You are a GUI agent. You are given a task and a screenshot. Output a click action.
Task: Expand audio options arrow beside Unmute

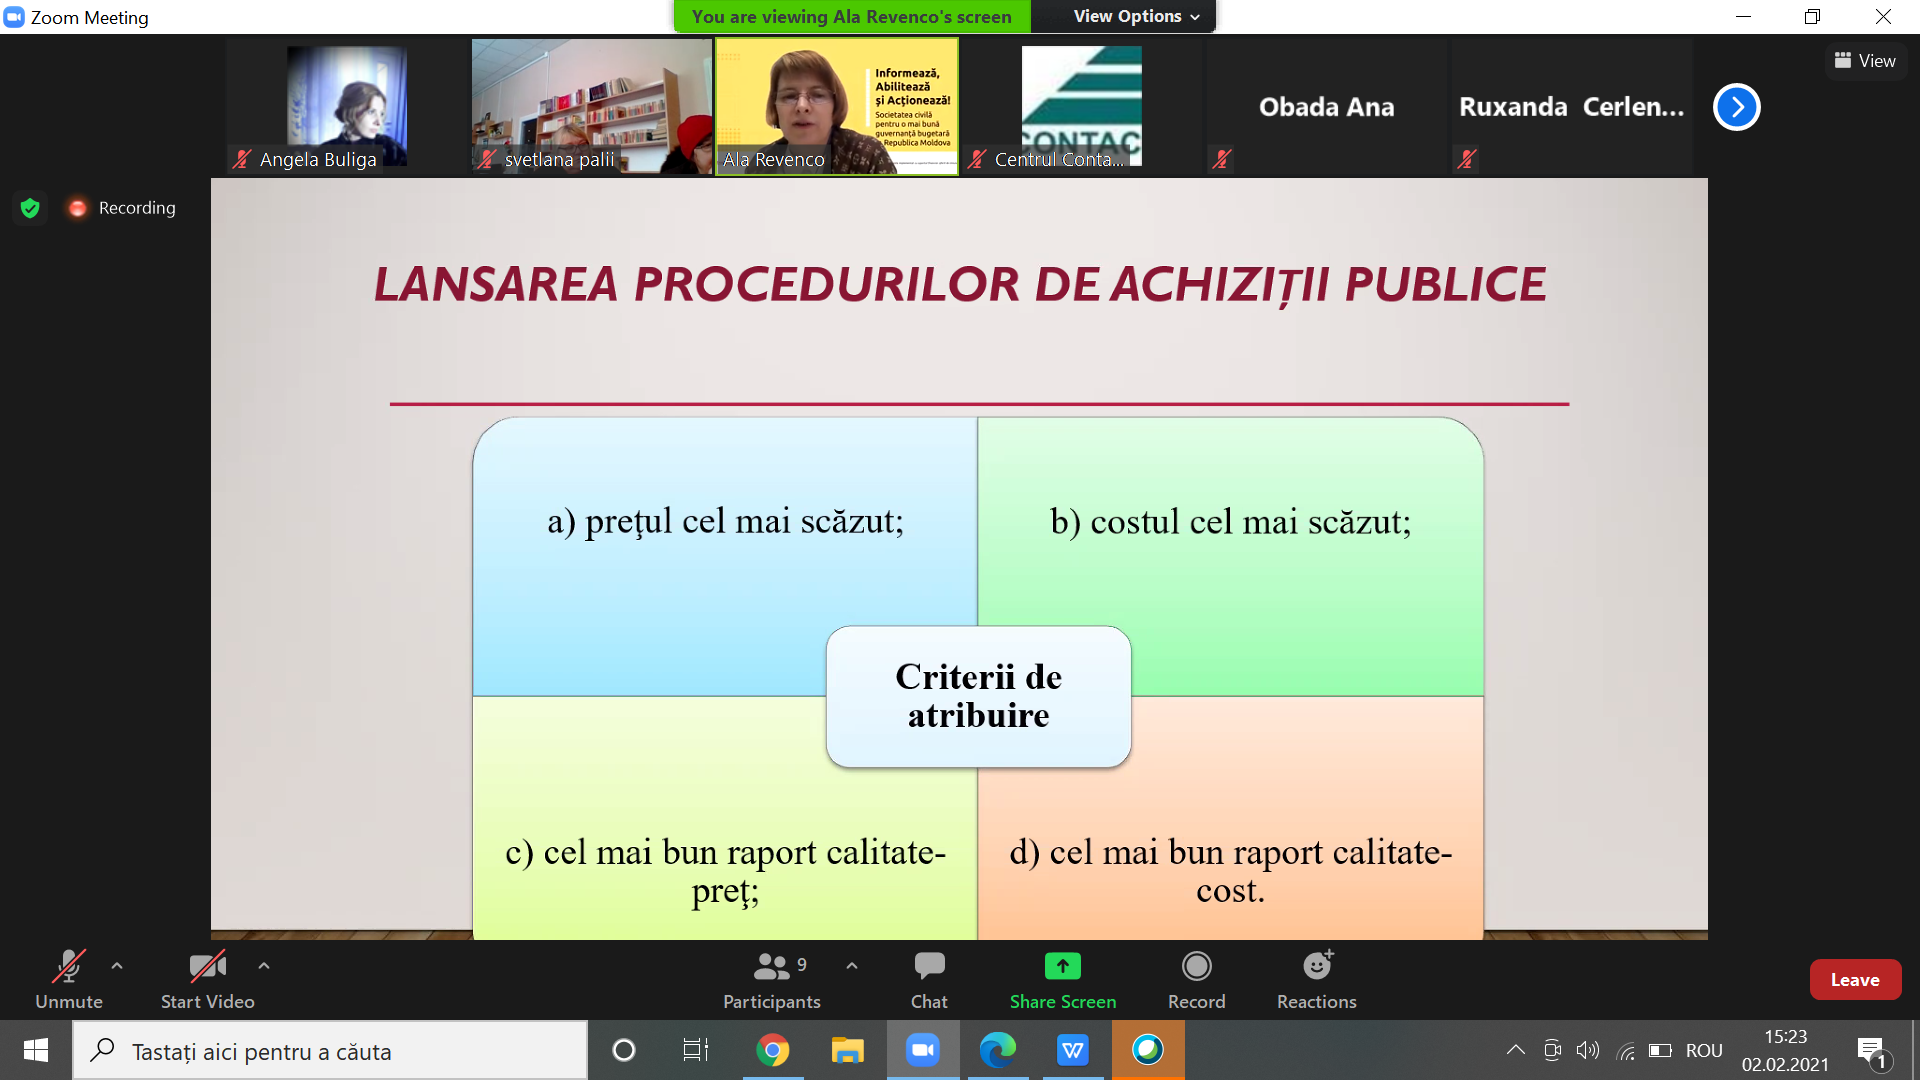(x=117, y=966)
